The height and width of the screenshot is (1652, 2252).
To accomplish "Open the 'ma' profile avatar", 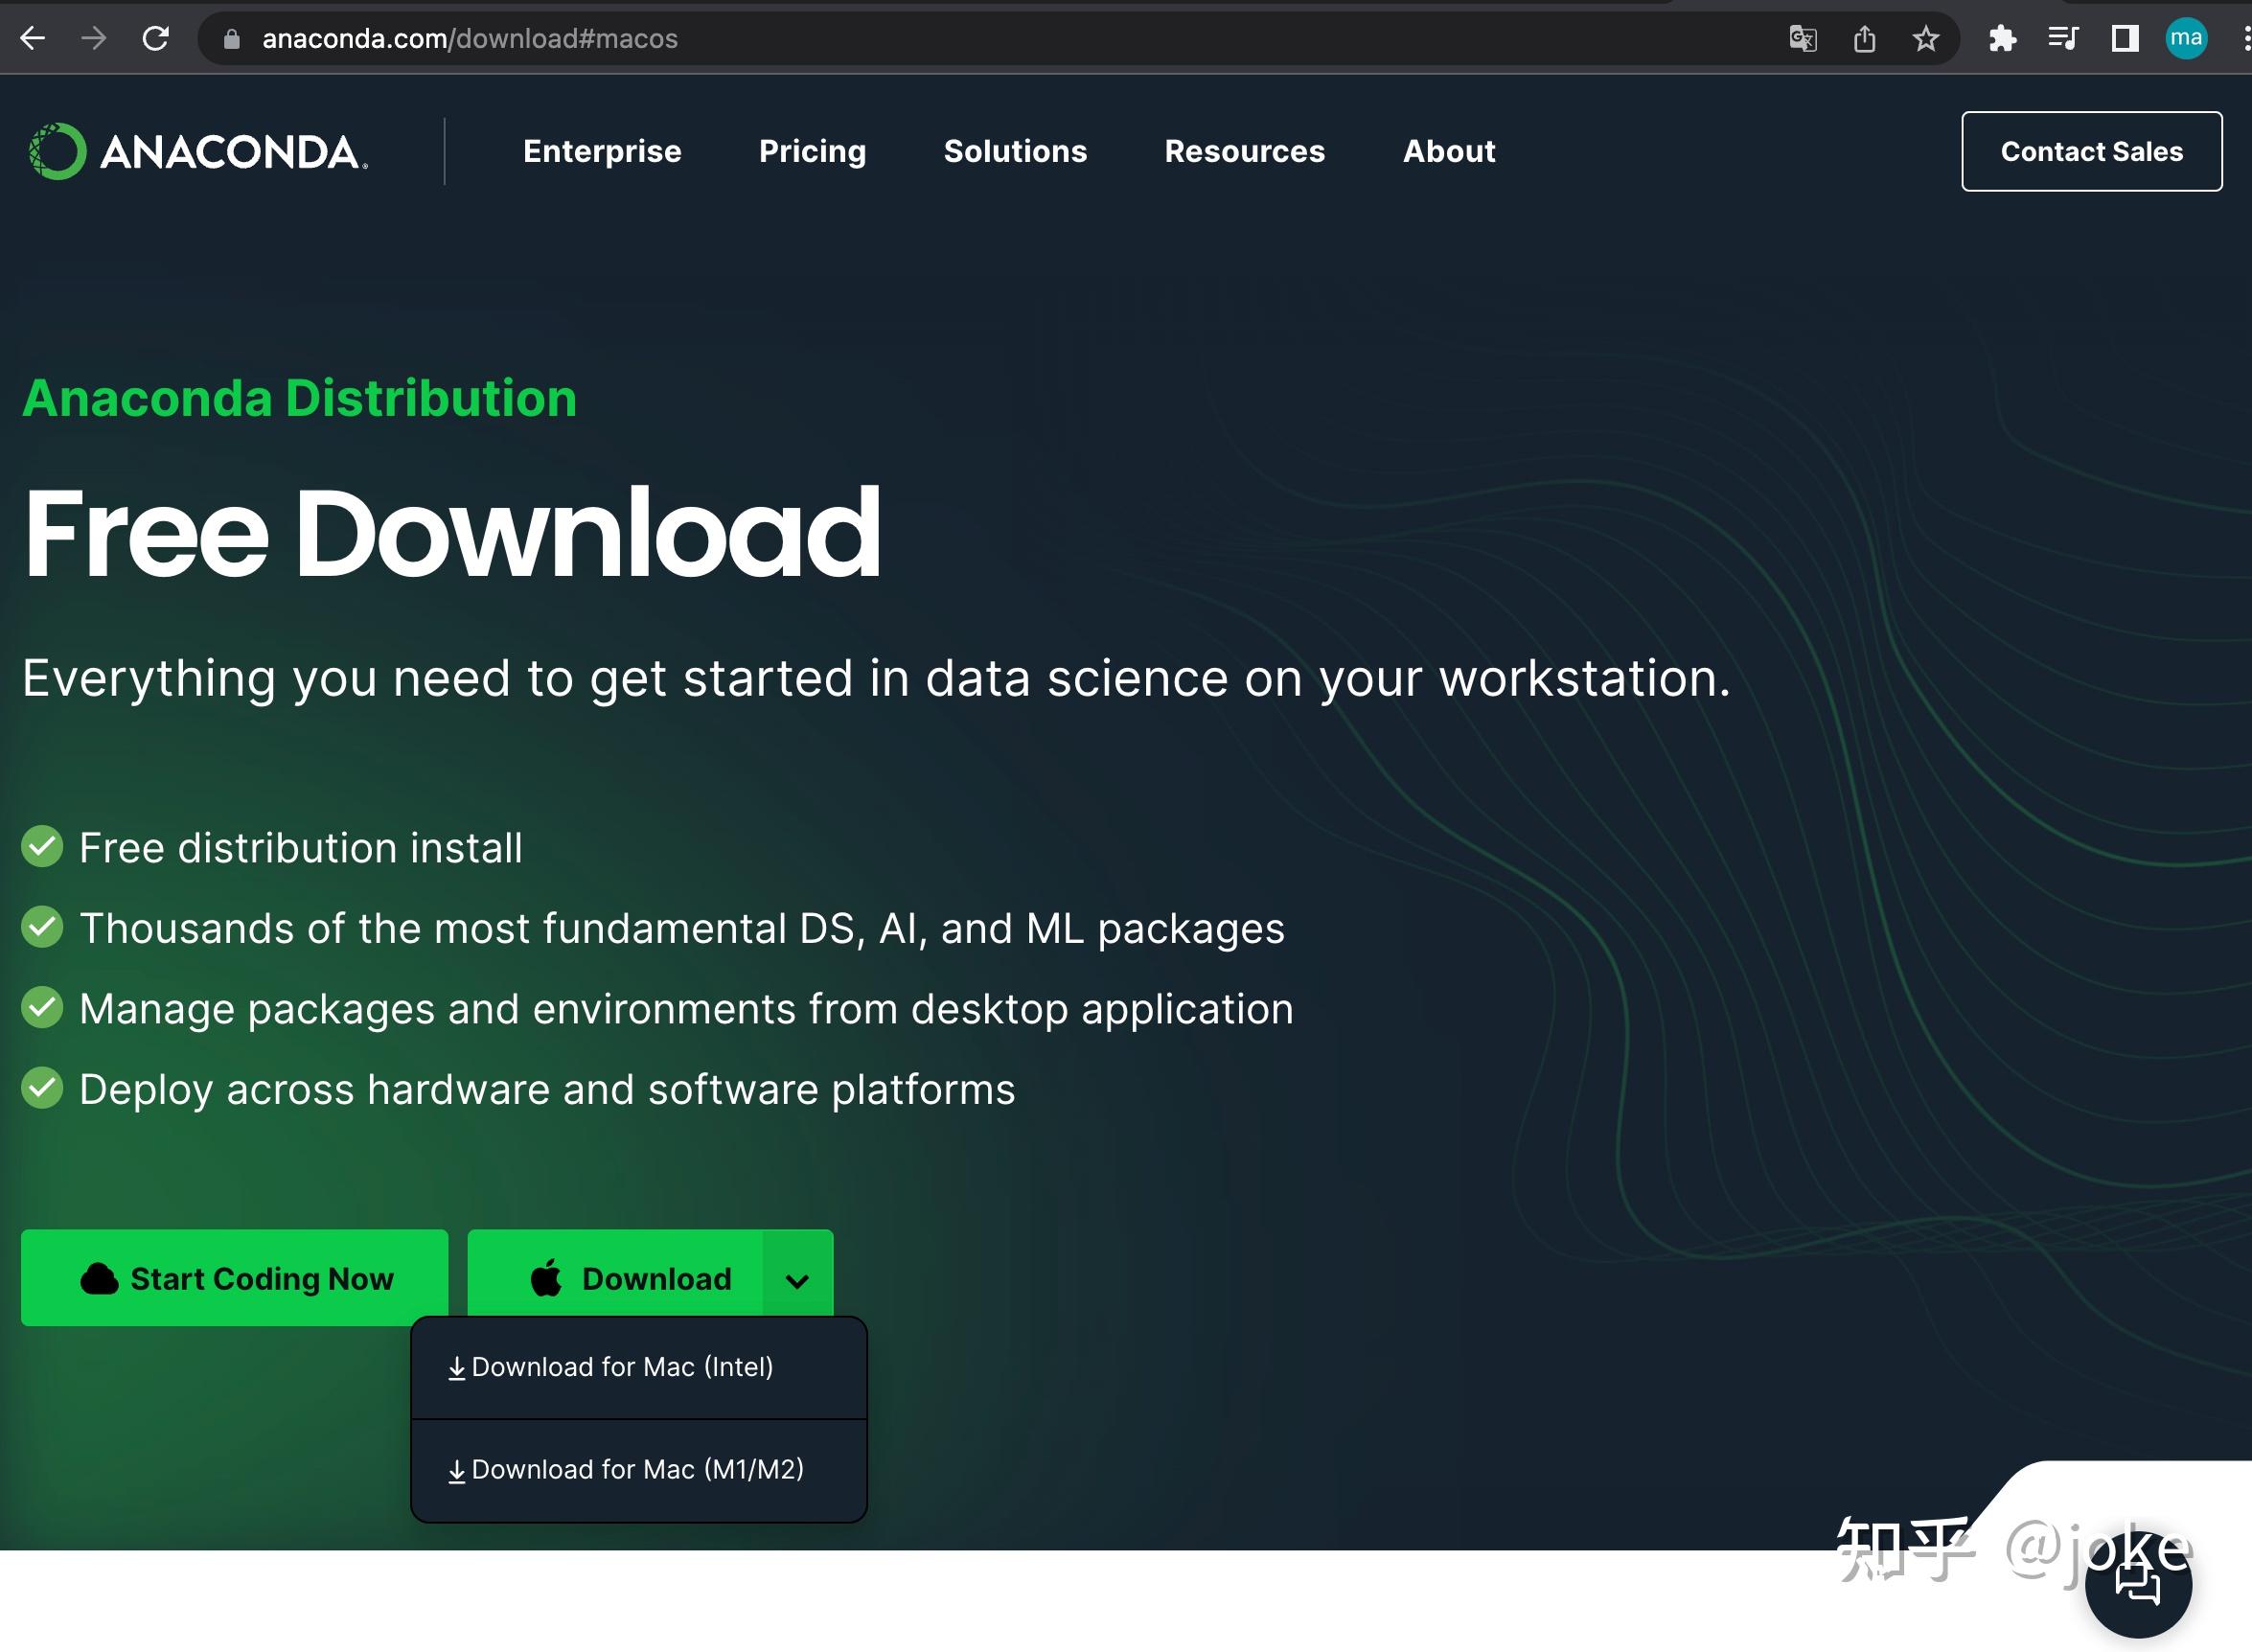I will [x=2186, y=39].
